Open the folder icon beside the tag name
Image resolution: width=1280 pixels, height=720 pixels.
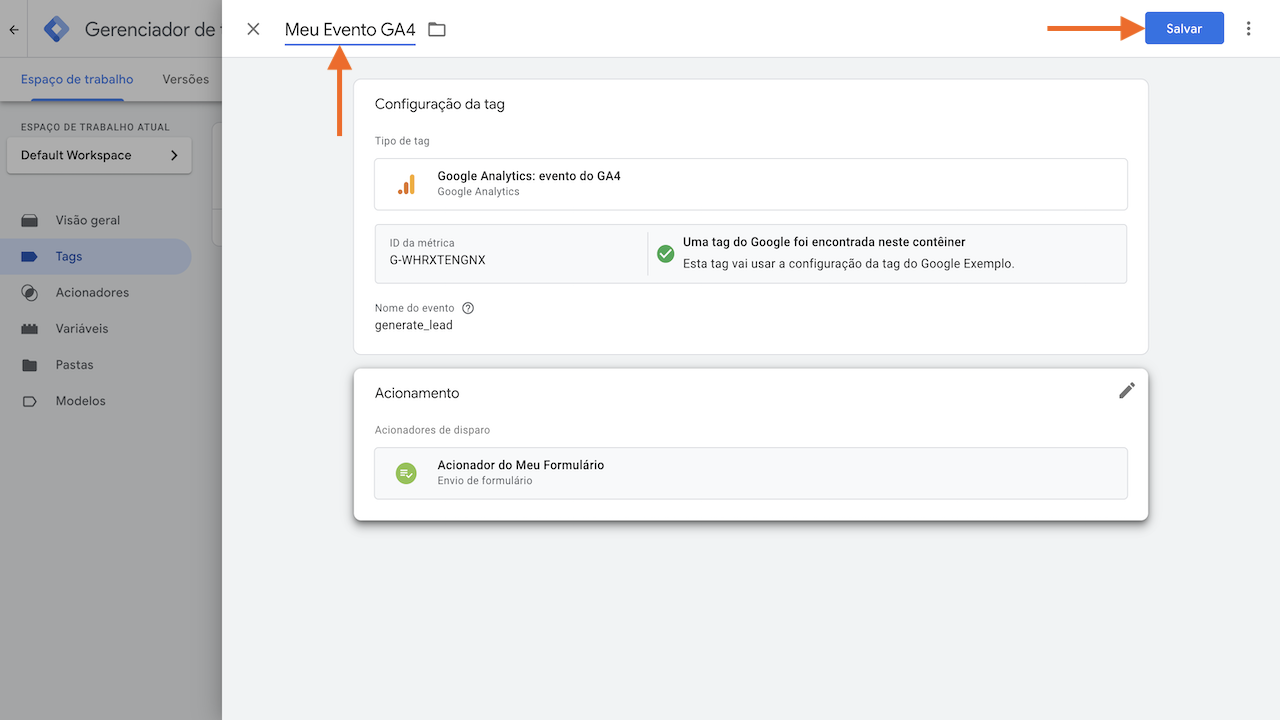click(436, 29)
